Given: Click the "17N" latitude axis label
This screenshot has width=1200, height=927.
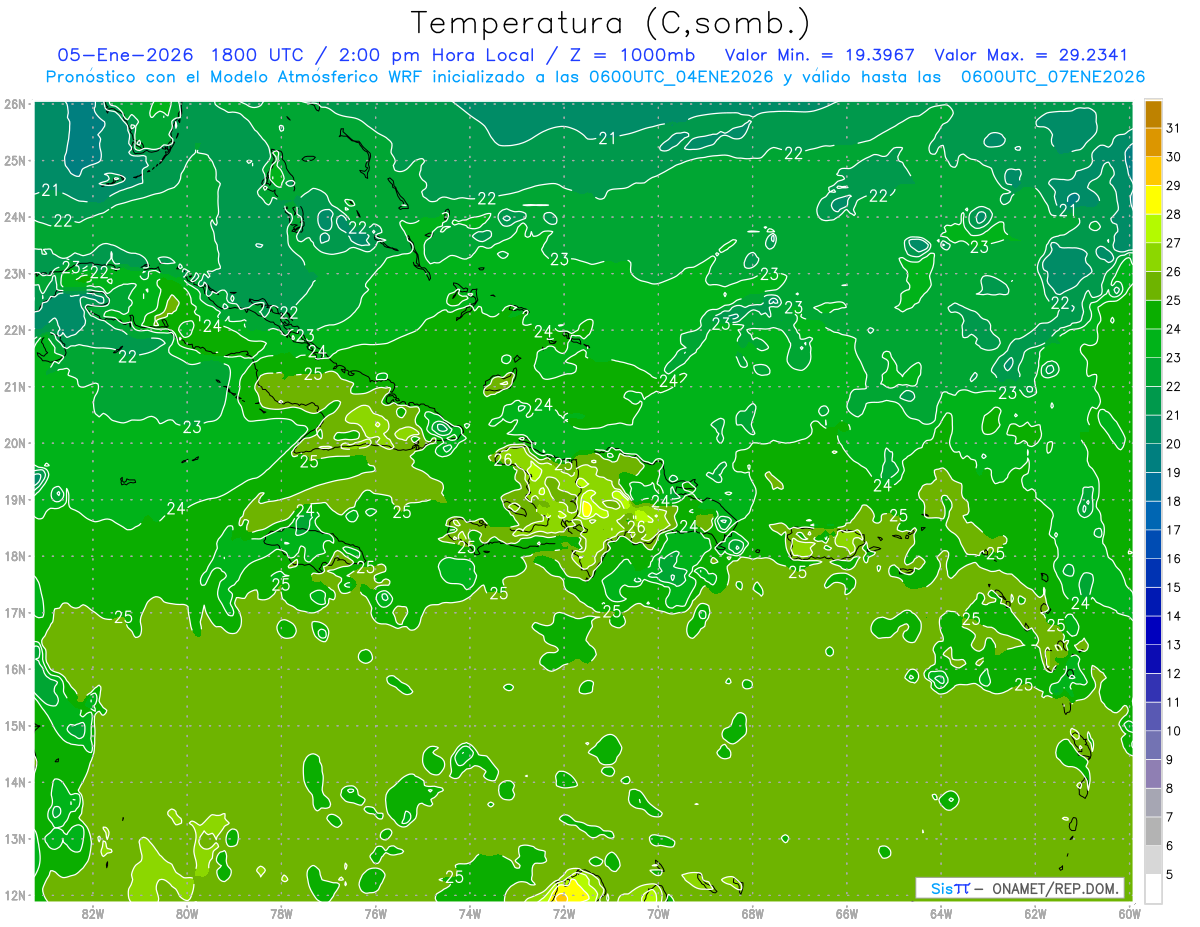Looking at the screenshot, I should click(x=16, y=612).
